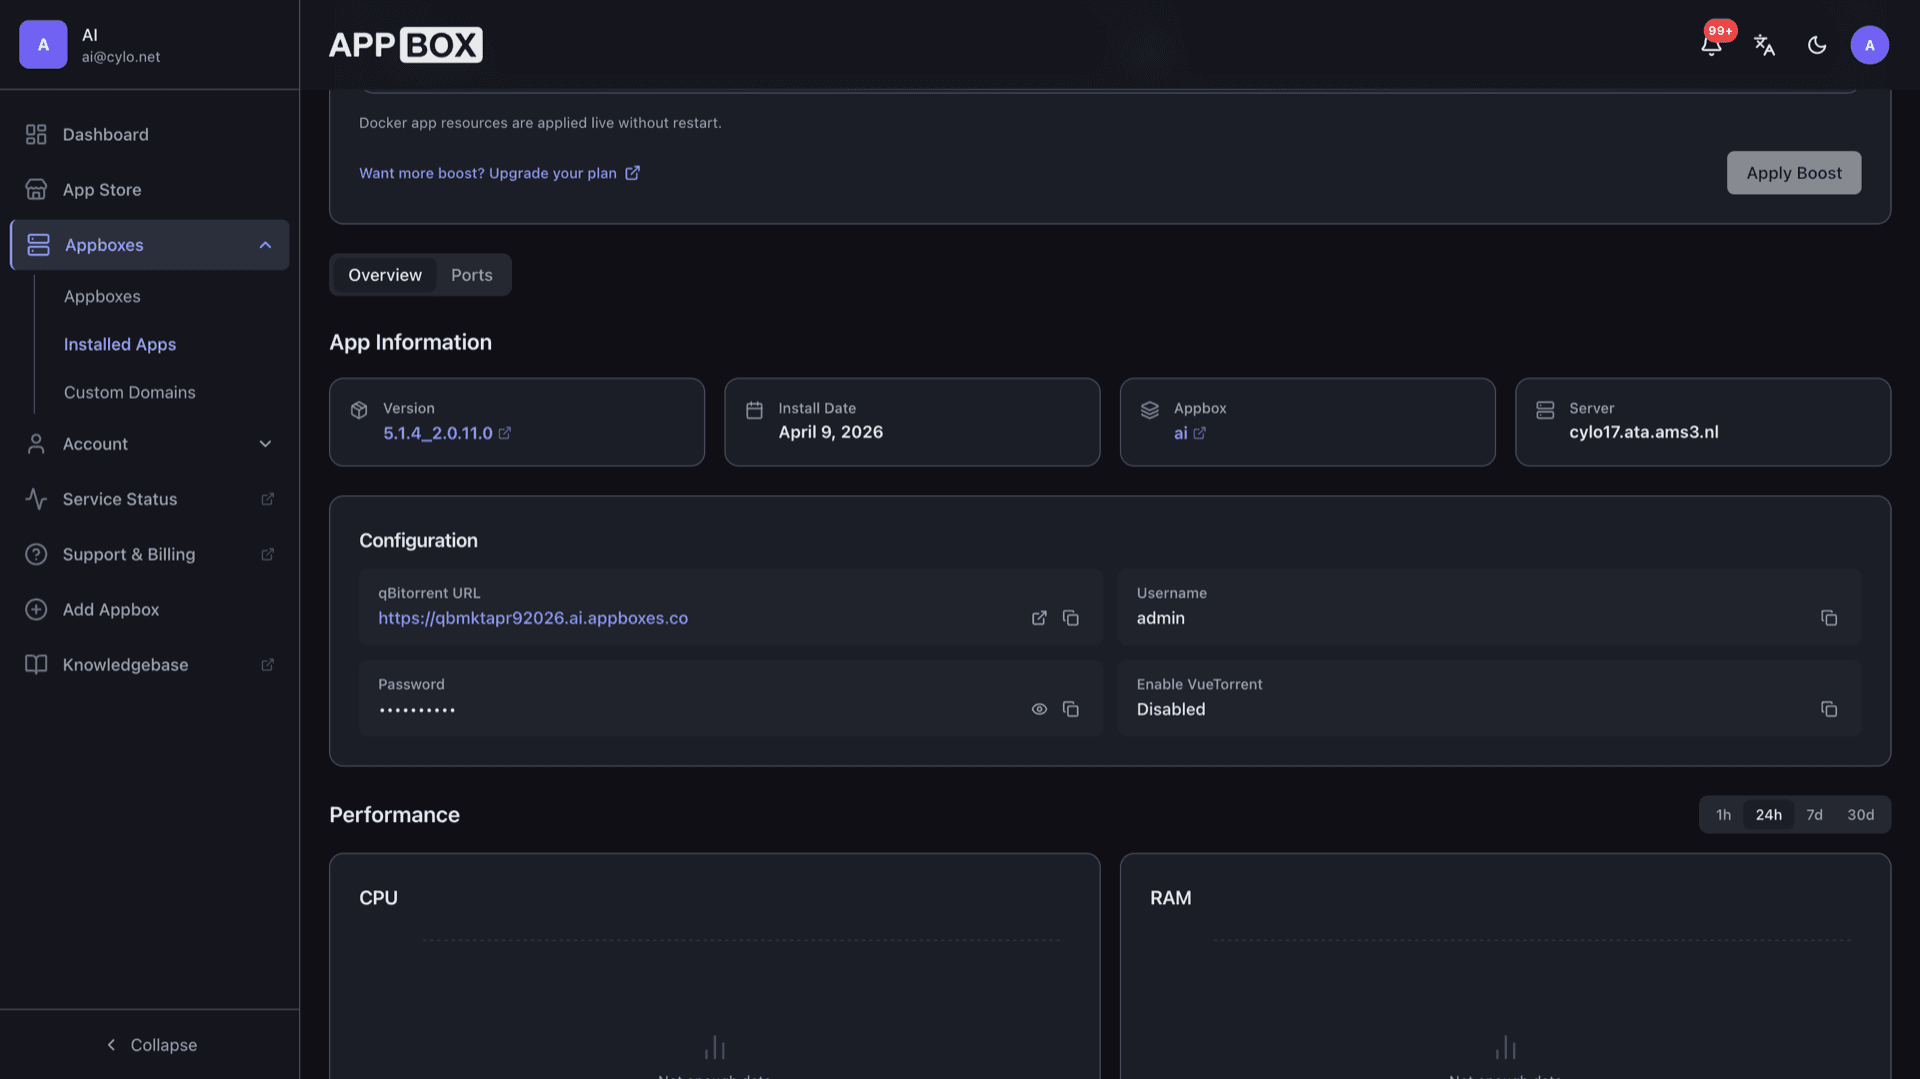Click the Appboxes server icon
This screenshot has width=1920, height=1079.
(x=38, y=245)
